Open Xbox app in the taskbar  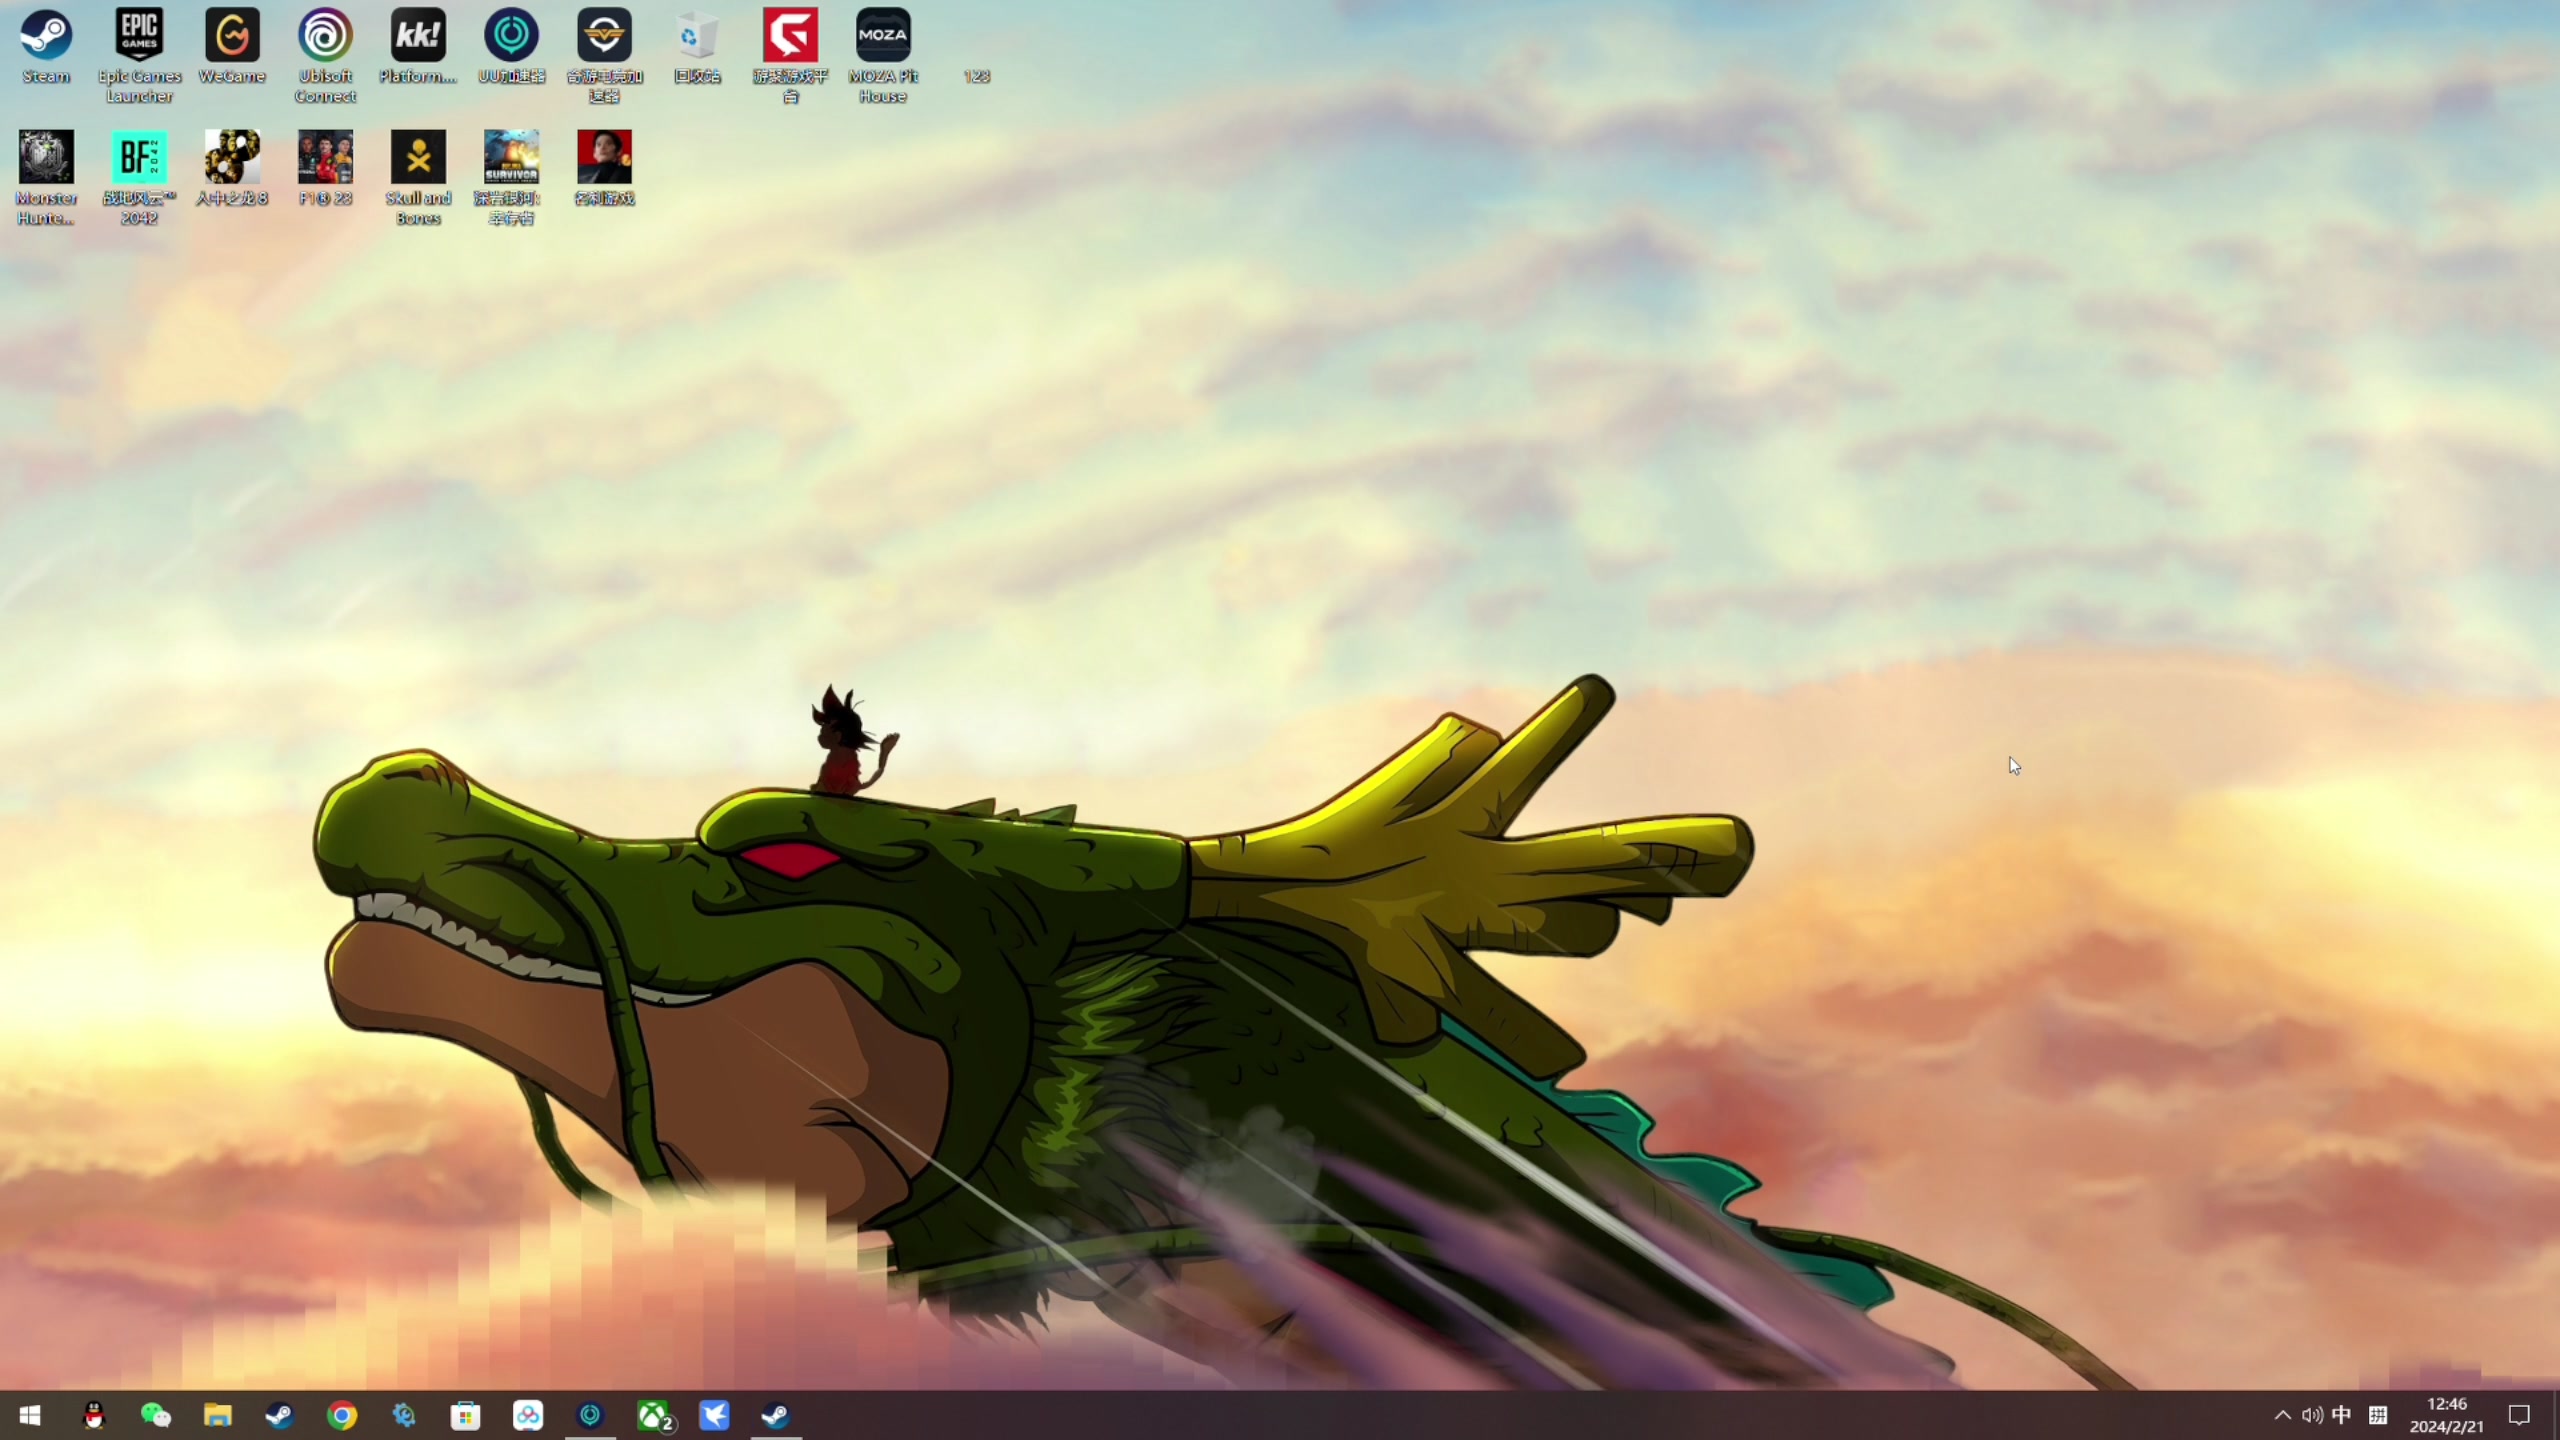tap(654, 1415)
